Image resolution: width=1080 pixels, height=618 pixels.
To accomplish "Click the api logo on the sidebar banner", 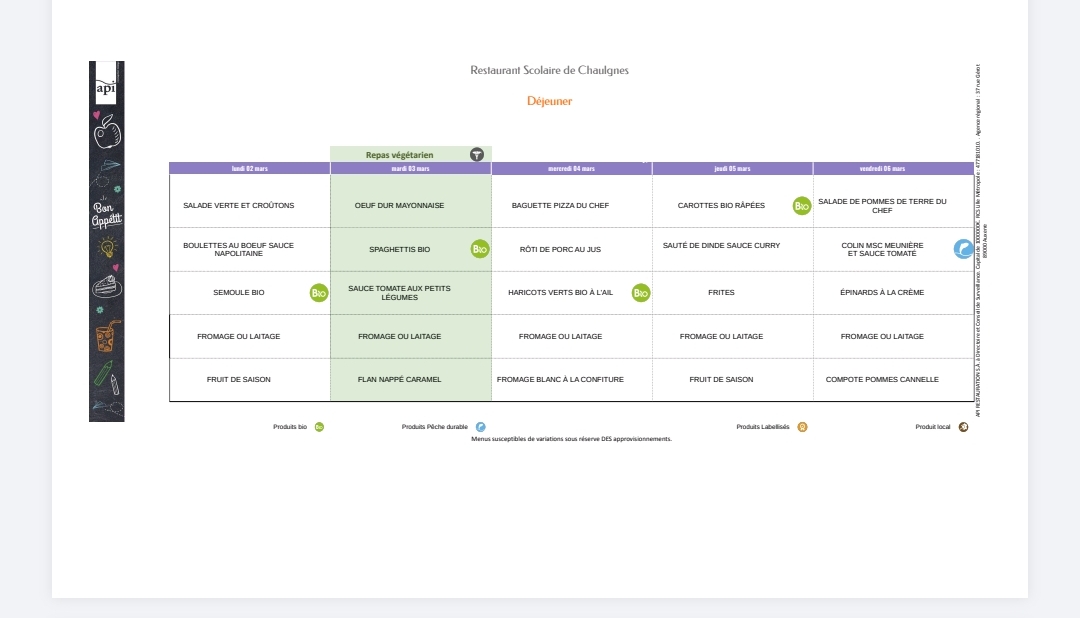I will coord(106,88).
